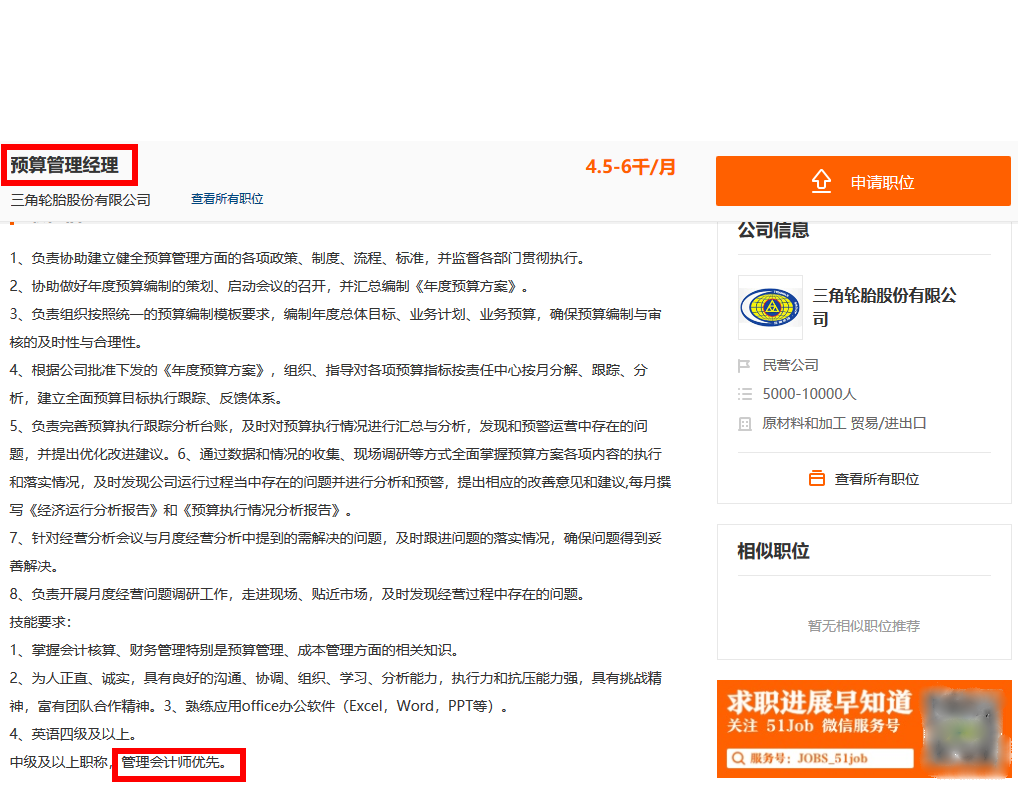Click the upload icon on 申请职位 button
Image resolution: width=1018 pixels, height=785 pixels.
pos(821,181)
